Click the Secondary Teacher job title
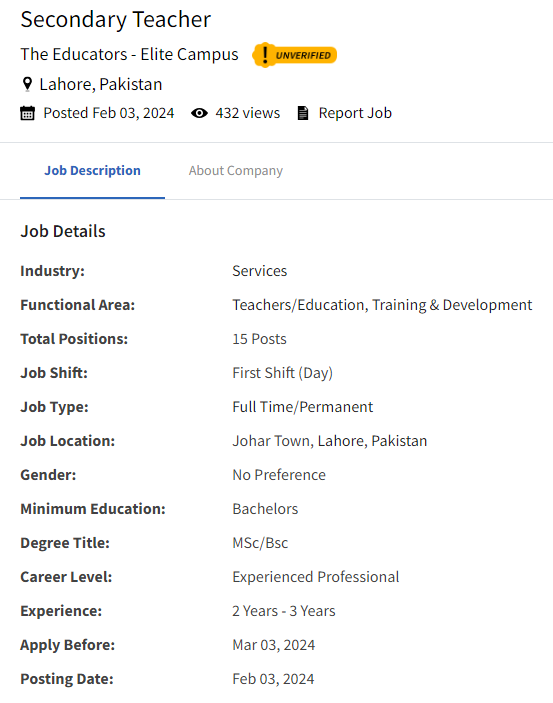This screenshot has width=553, height=703. coord(116,20)
